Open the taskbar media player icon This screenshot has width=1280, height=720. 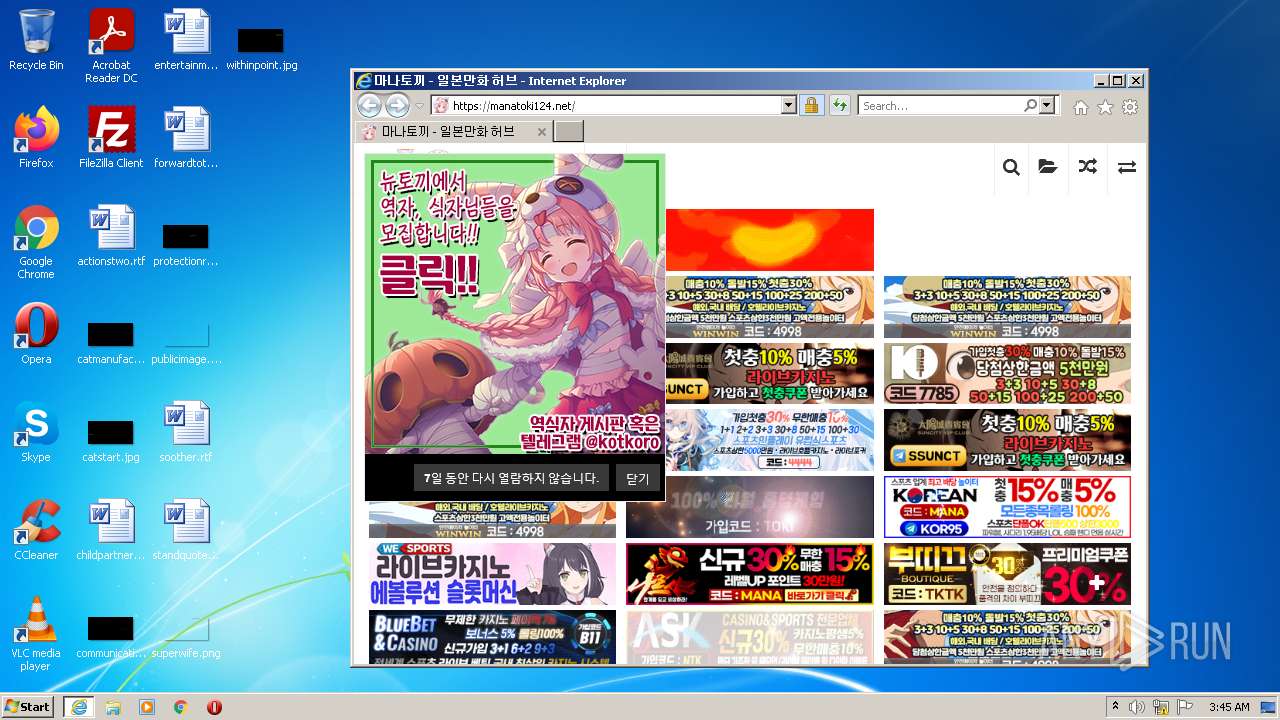coord(147,707)
